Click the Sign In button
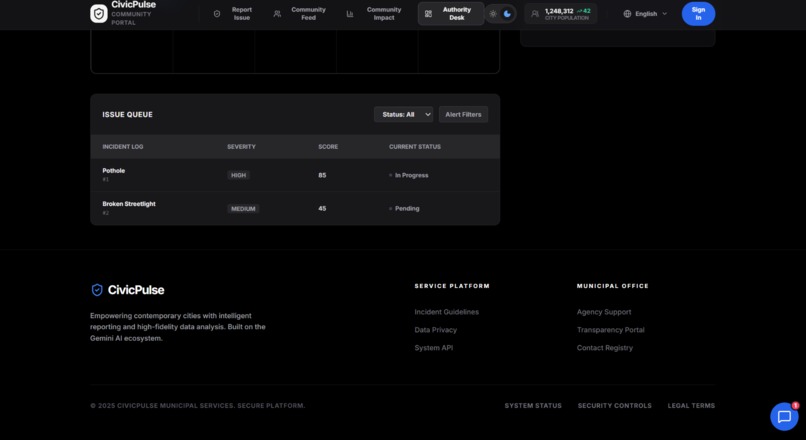The image size is (806, 440). click(x=698, y=14)
